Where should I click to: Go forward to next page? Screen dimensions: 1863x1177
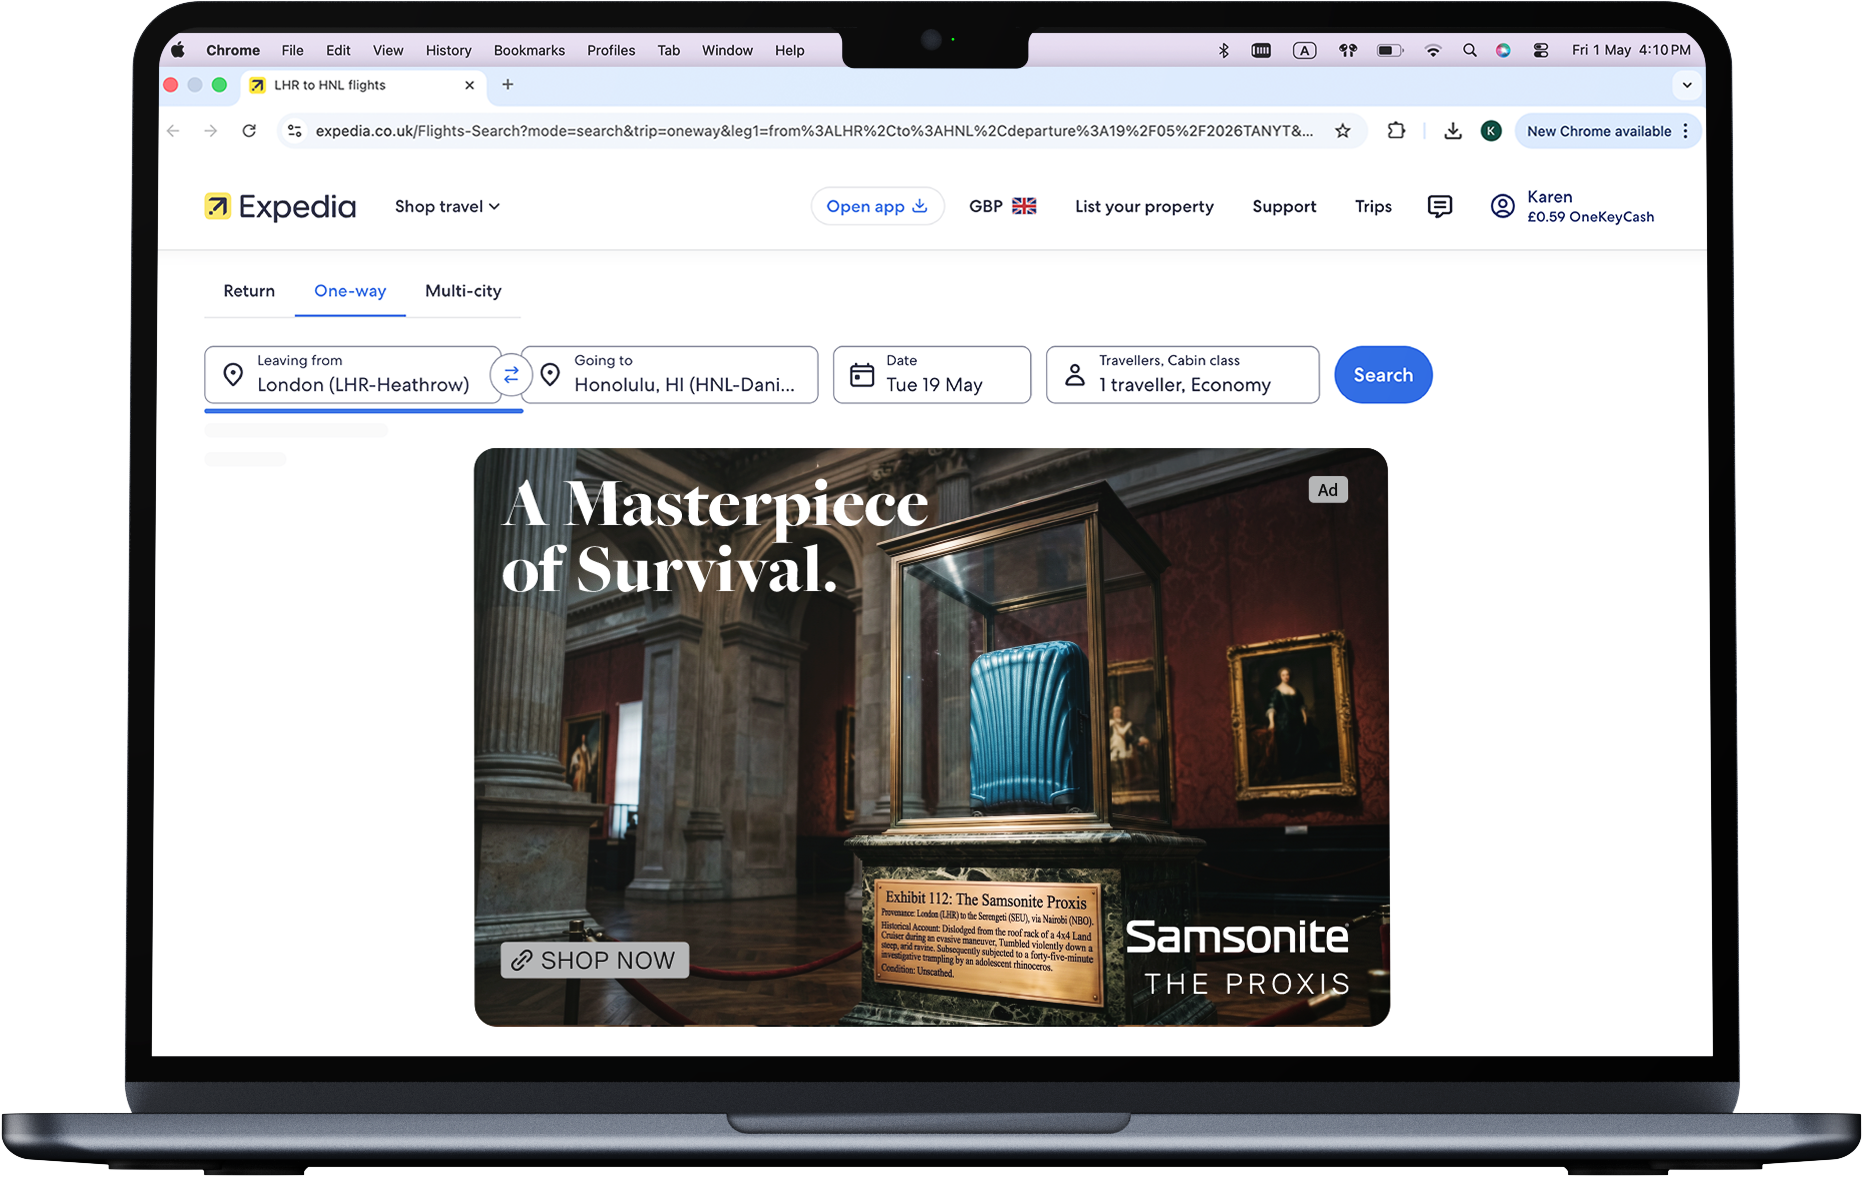(x=210, y=131)
